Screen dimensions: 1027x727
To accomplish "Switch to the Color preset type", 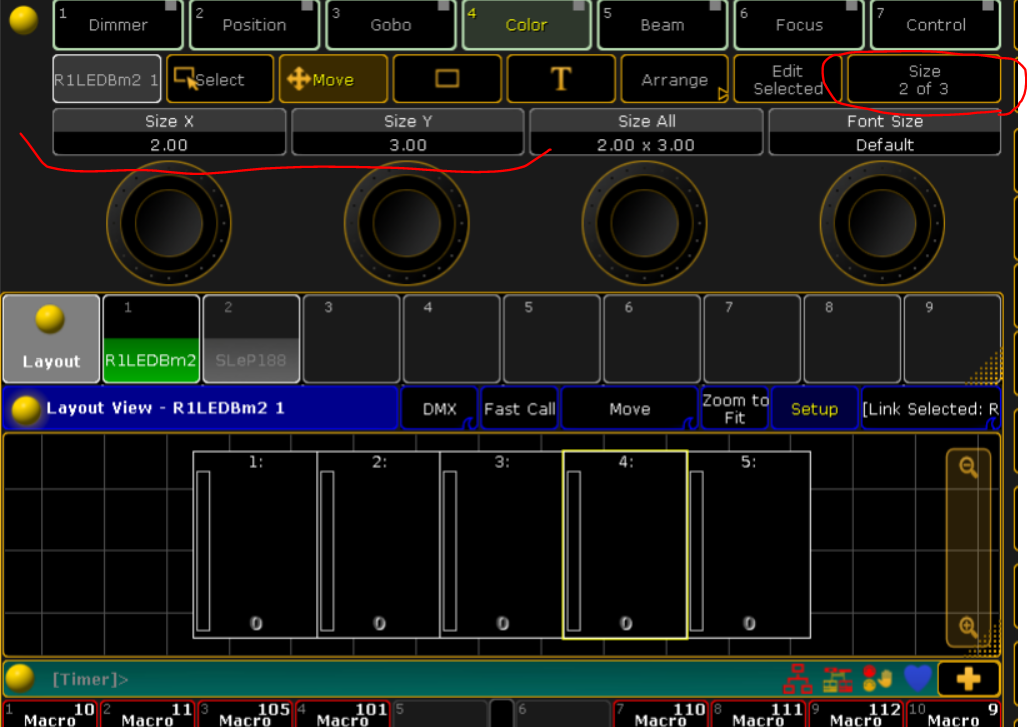I will 527,25.
